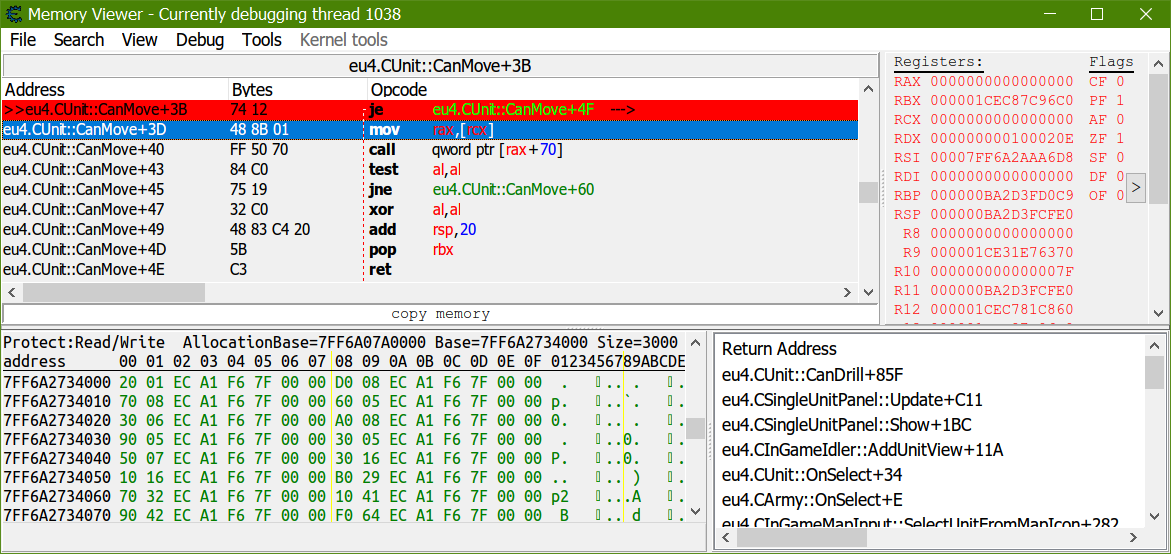Image resolution: width=1171 pixels, height=554 pixels.
Task: Click the eu4.CUnit::CanMove+60 jump target
Action: pyautogui.click(x=513, y=190)
